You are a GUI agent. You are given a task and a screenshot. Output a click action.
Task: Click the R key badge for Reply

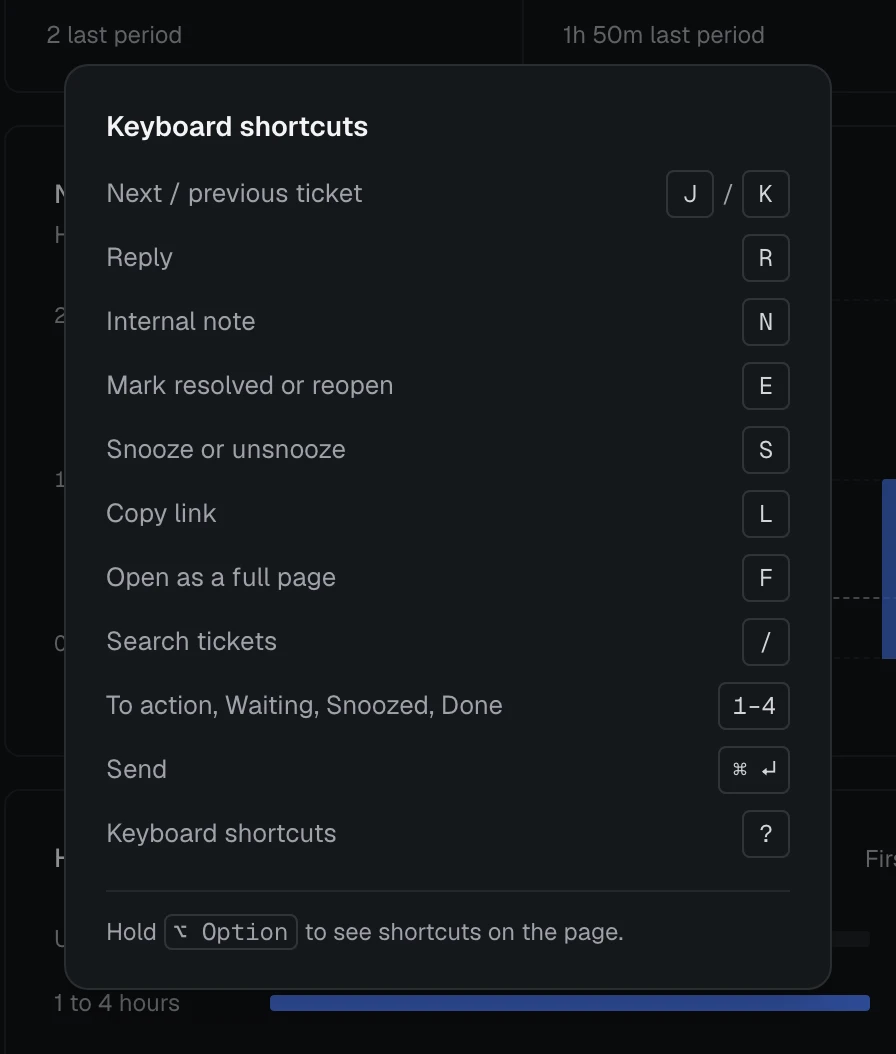[766, 258]
